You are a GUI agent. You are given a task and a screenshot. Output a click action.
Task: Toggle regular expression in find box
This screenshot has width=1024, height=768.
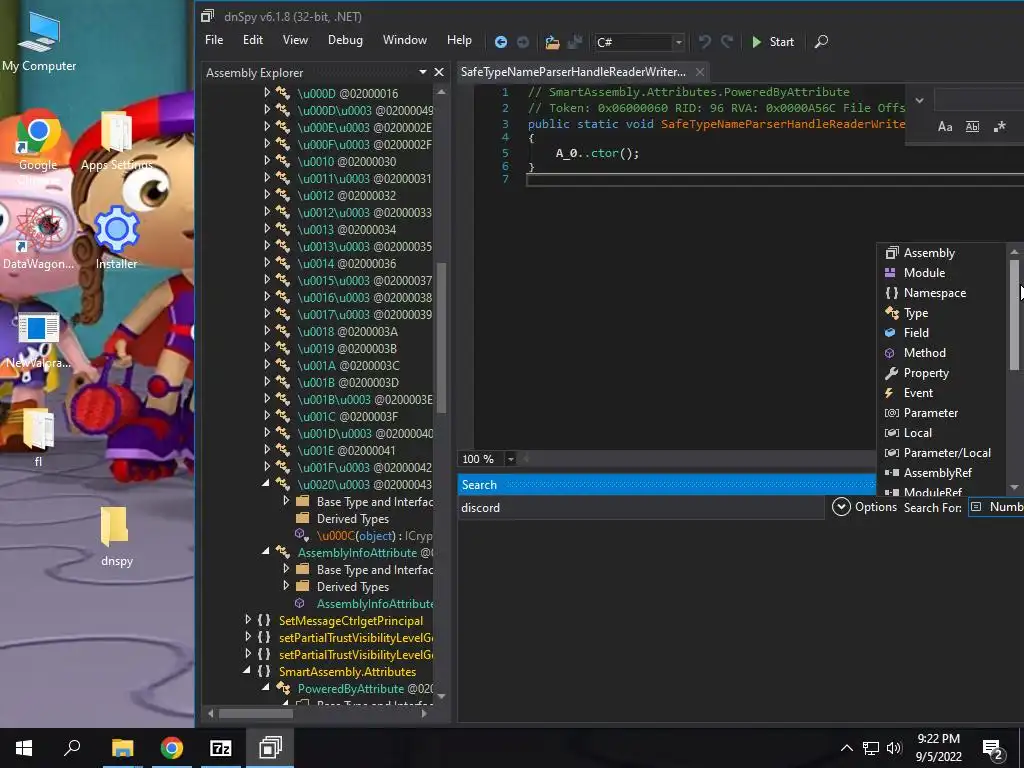tap(1000, 127)
